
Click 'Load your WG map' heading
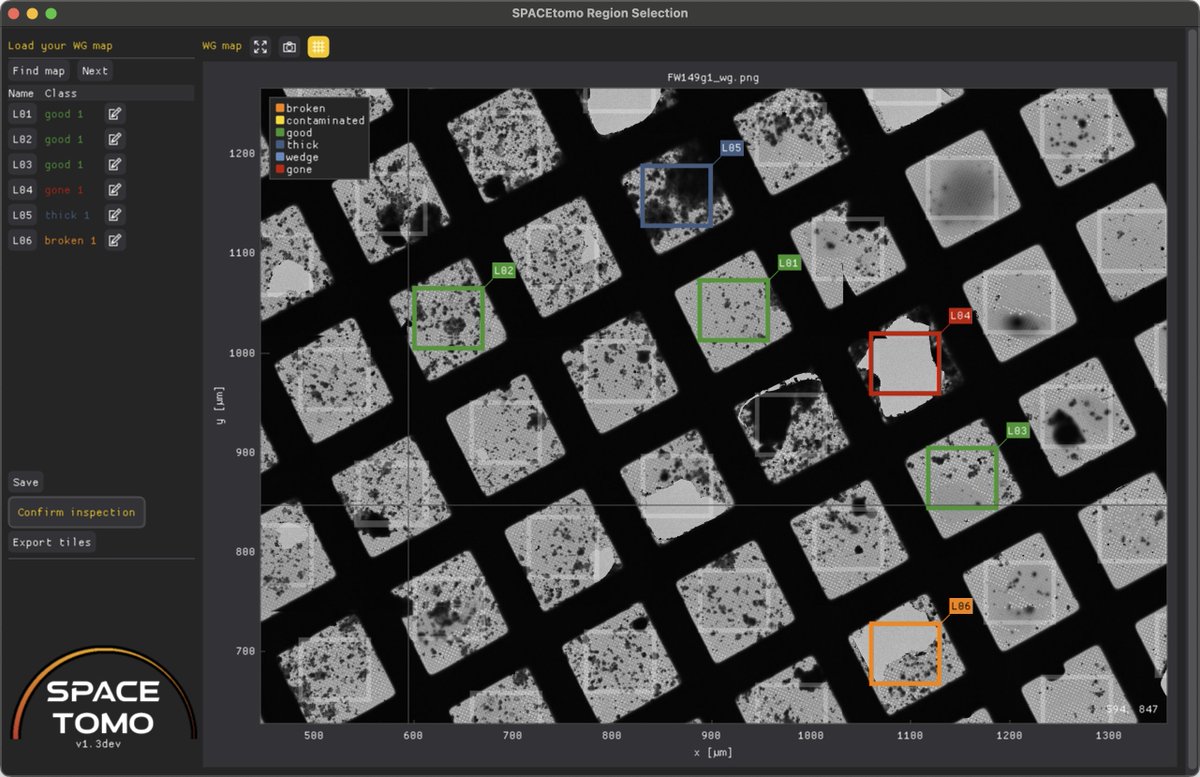coord(60,46)
